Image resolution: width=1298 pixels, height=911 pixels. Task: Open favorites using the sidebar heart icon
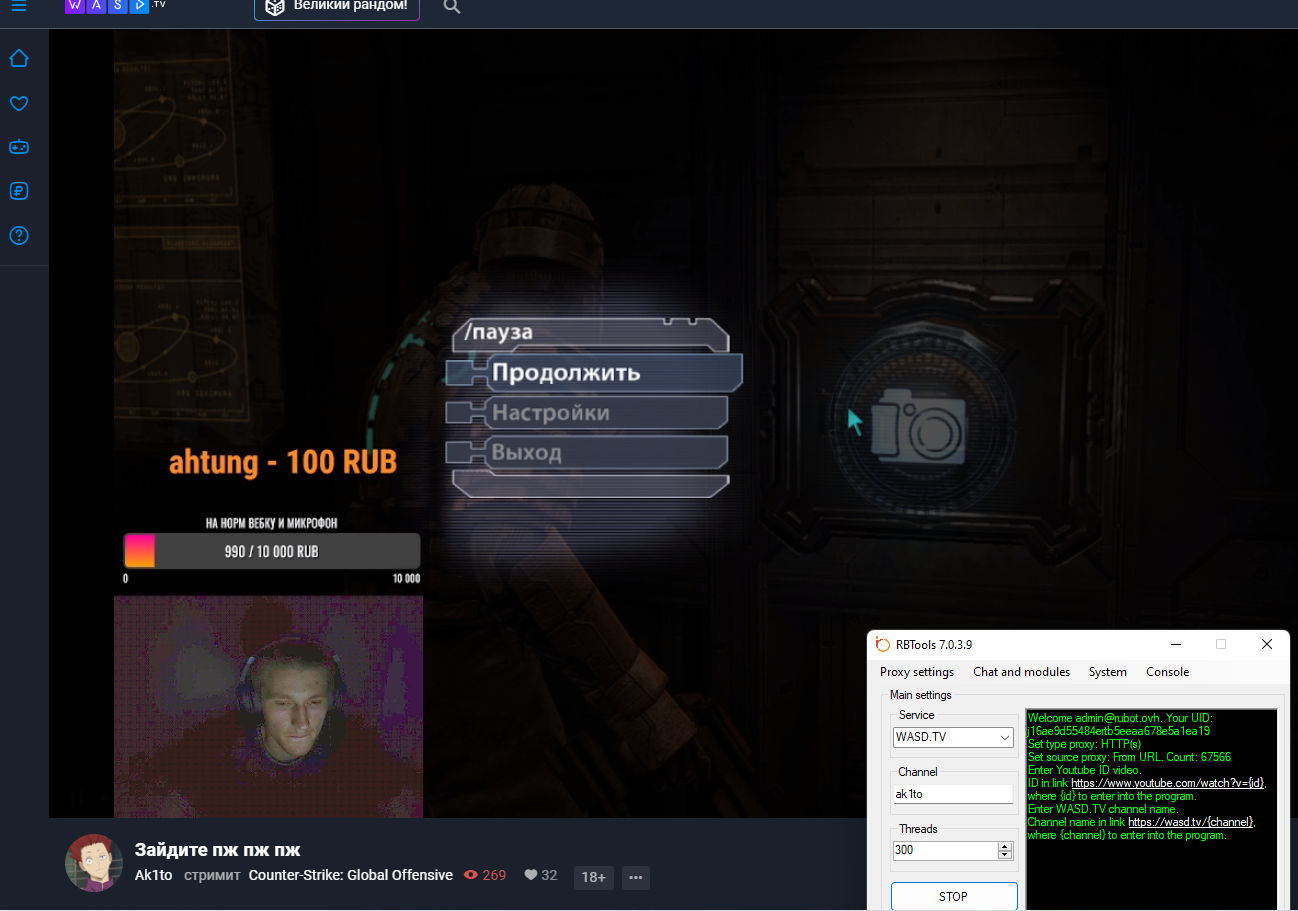19,103
